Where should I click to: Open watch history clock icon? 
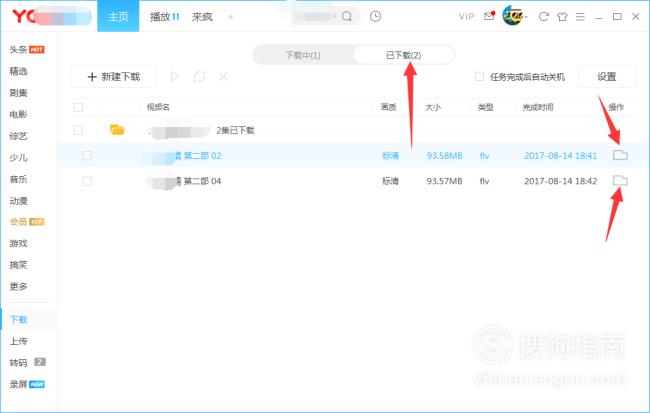click(x=375, y=16)
